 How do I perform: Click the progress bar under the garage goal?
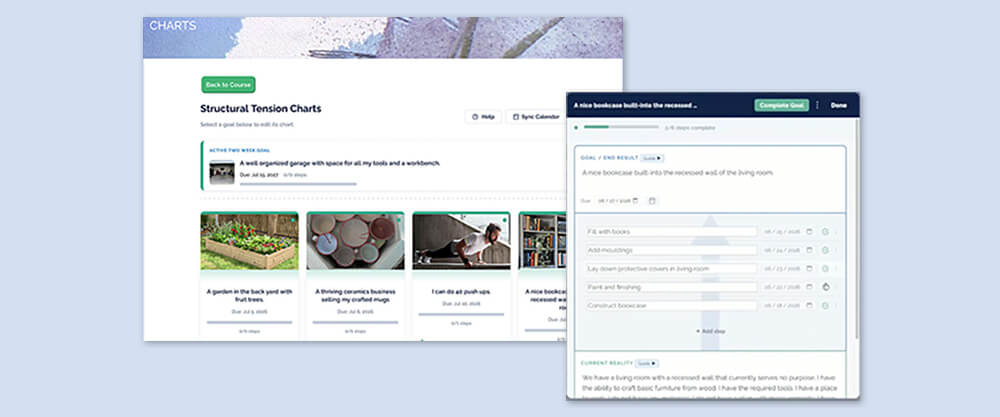pyautogui.click(x=298, y=184)
